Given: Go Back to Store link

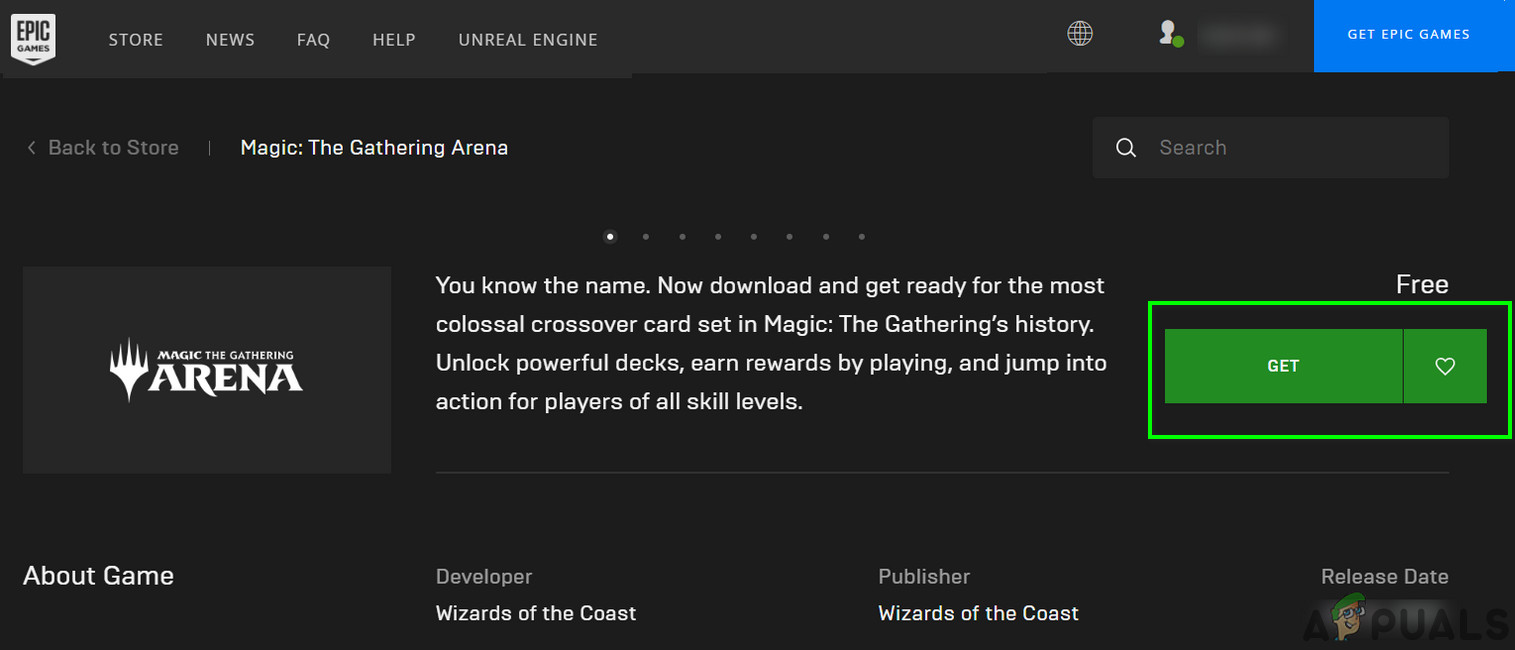Looking at the screenshot, I should click(113, 148).
